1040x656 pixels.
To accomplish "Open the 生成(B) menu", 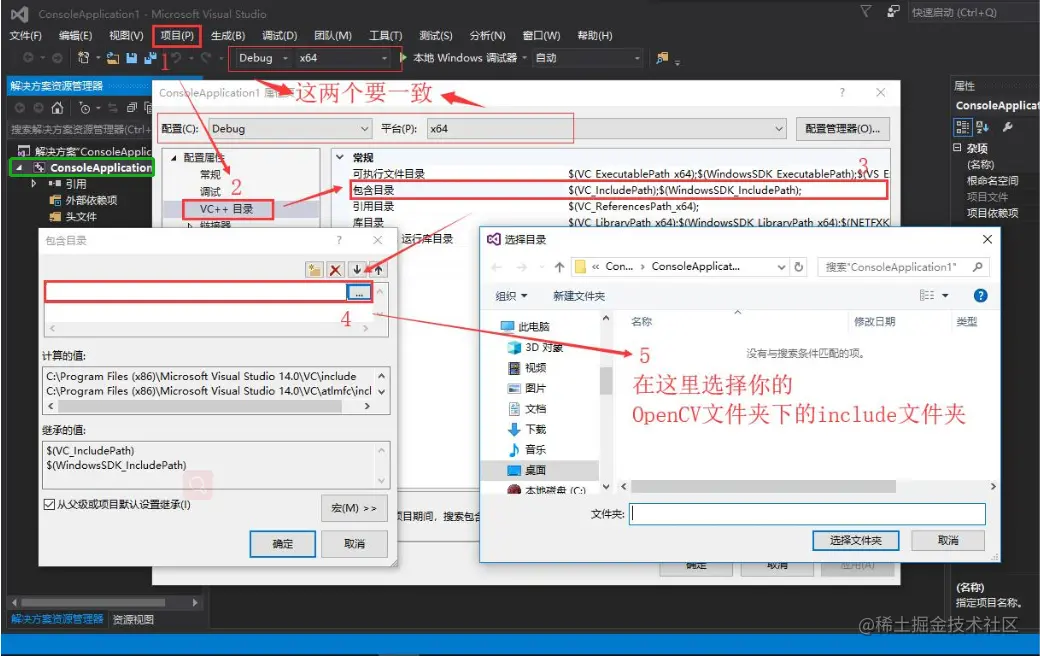I will pos(228,36).
